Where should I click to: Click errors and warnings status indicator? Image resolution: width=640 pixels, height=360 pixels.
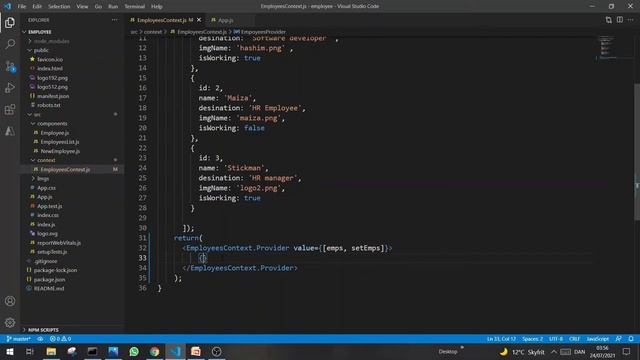pyautogui.click(x=60, y=339)
